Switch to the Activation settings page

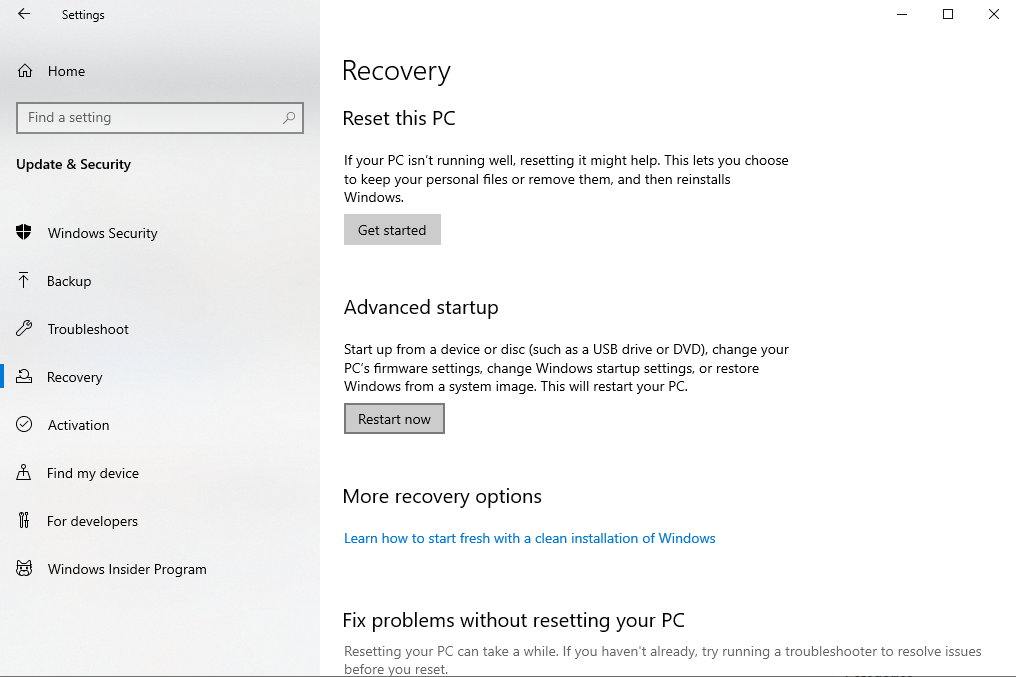(78, 425)
